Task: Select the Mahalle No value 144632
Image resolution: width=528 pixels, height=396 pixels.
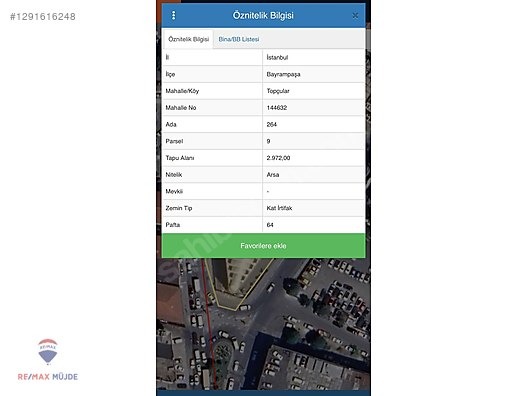Action: (x=314, y=108)
